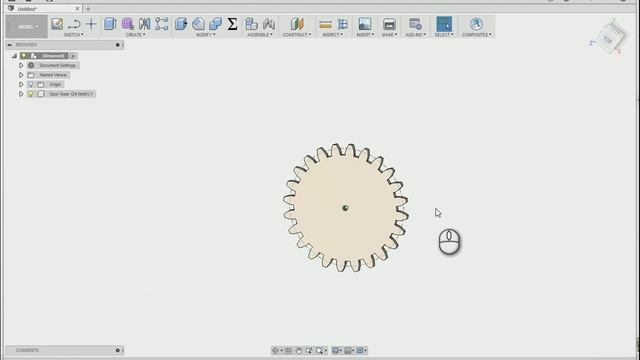Toggle visibility bulb of Spur Gear component
This screenshot has height=360, width=640.
click(x=31, y=94)
